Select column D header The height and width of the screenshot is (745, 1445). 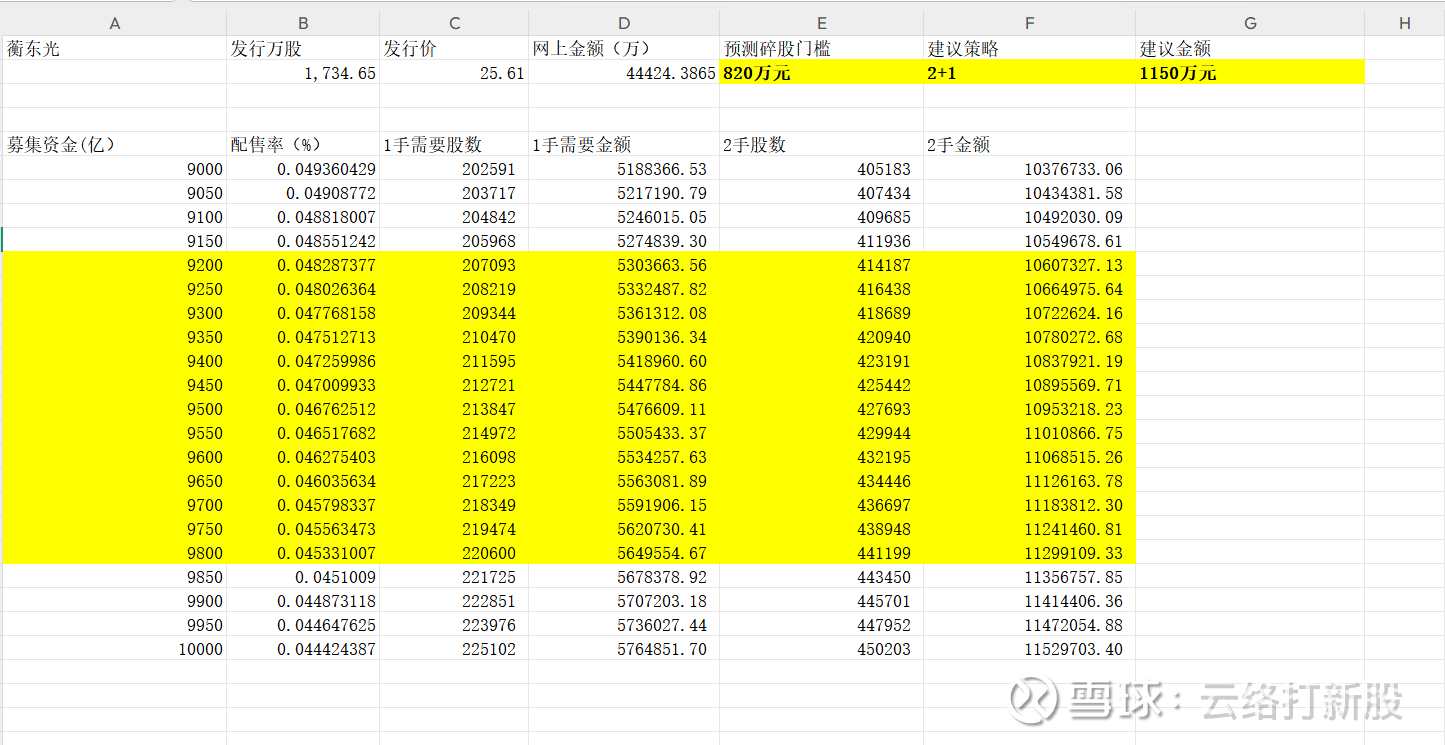click(x=624, y=23)
